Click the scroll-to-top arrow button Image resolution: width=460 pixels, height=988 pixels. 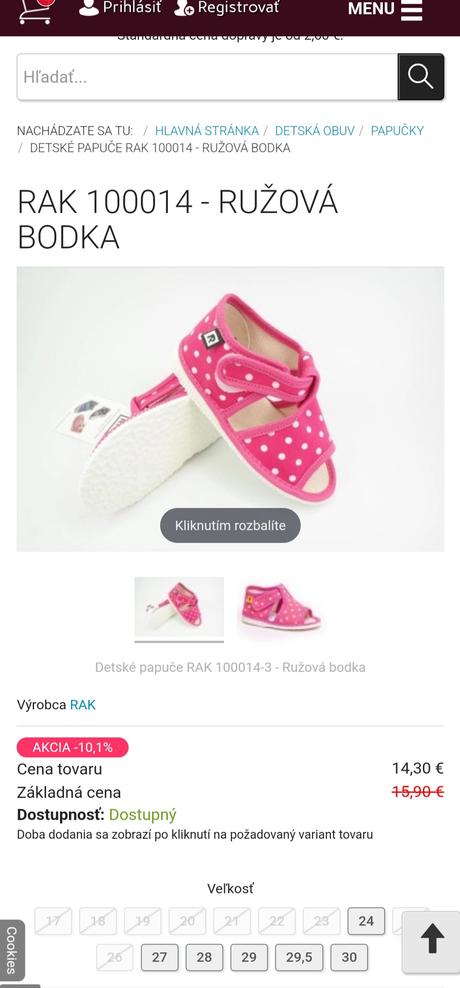point(432,942)
